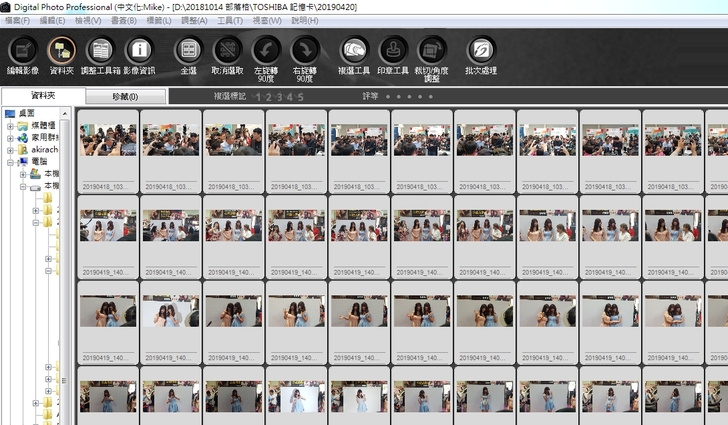Switch to the 珍藏(0) collection tab
This screenshot has height=425, width=728.
[x=125, y=97]
